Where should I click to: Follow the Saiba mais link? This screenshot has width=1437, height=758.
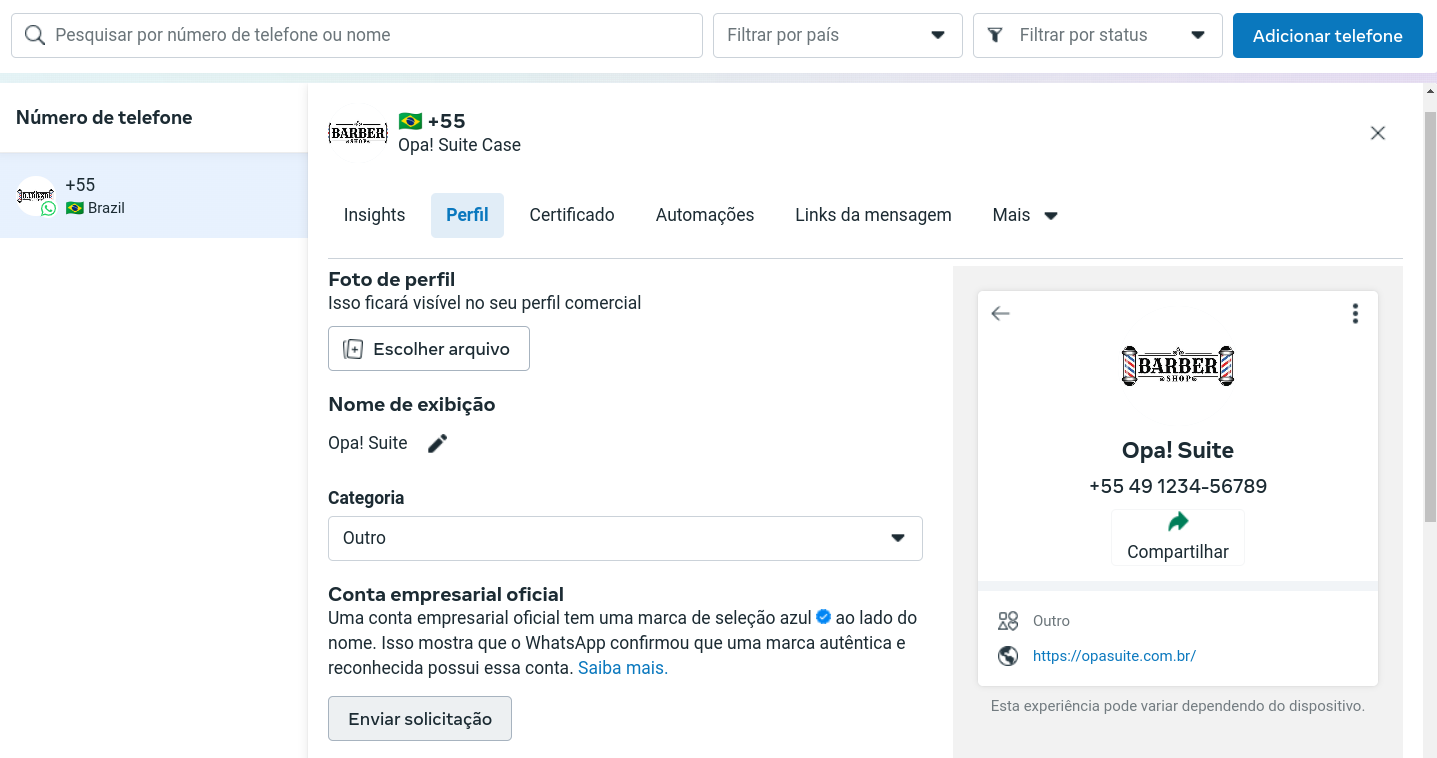623,668
